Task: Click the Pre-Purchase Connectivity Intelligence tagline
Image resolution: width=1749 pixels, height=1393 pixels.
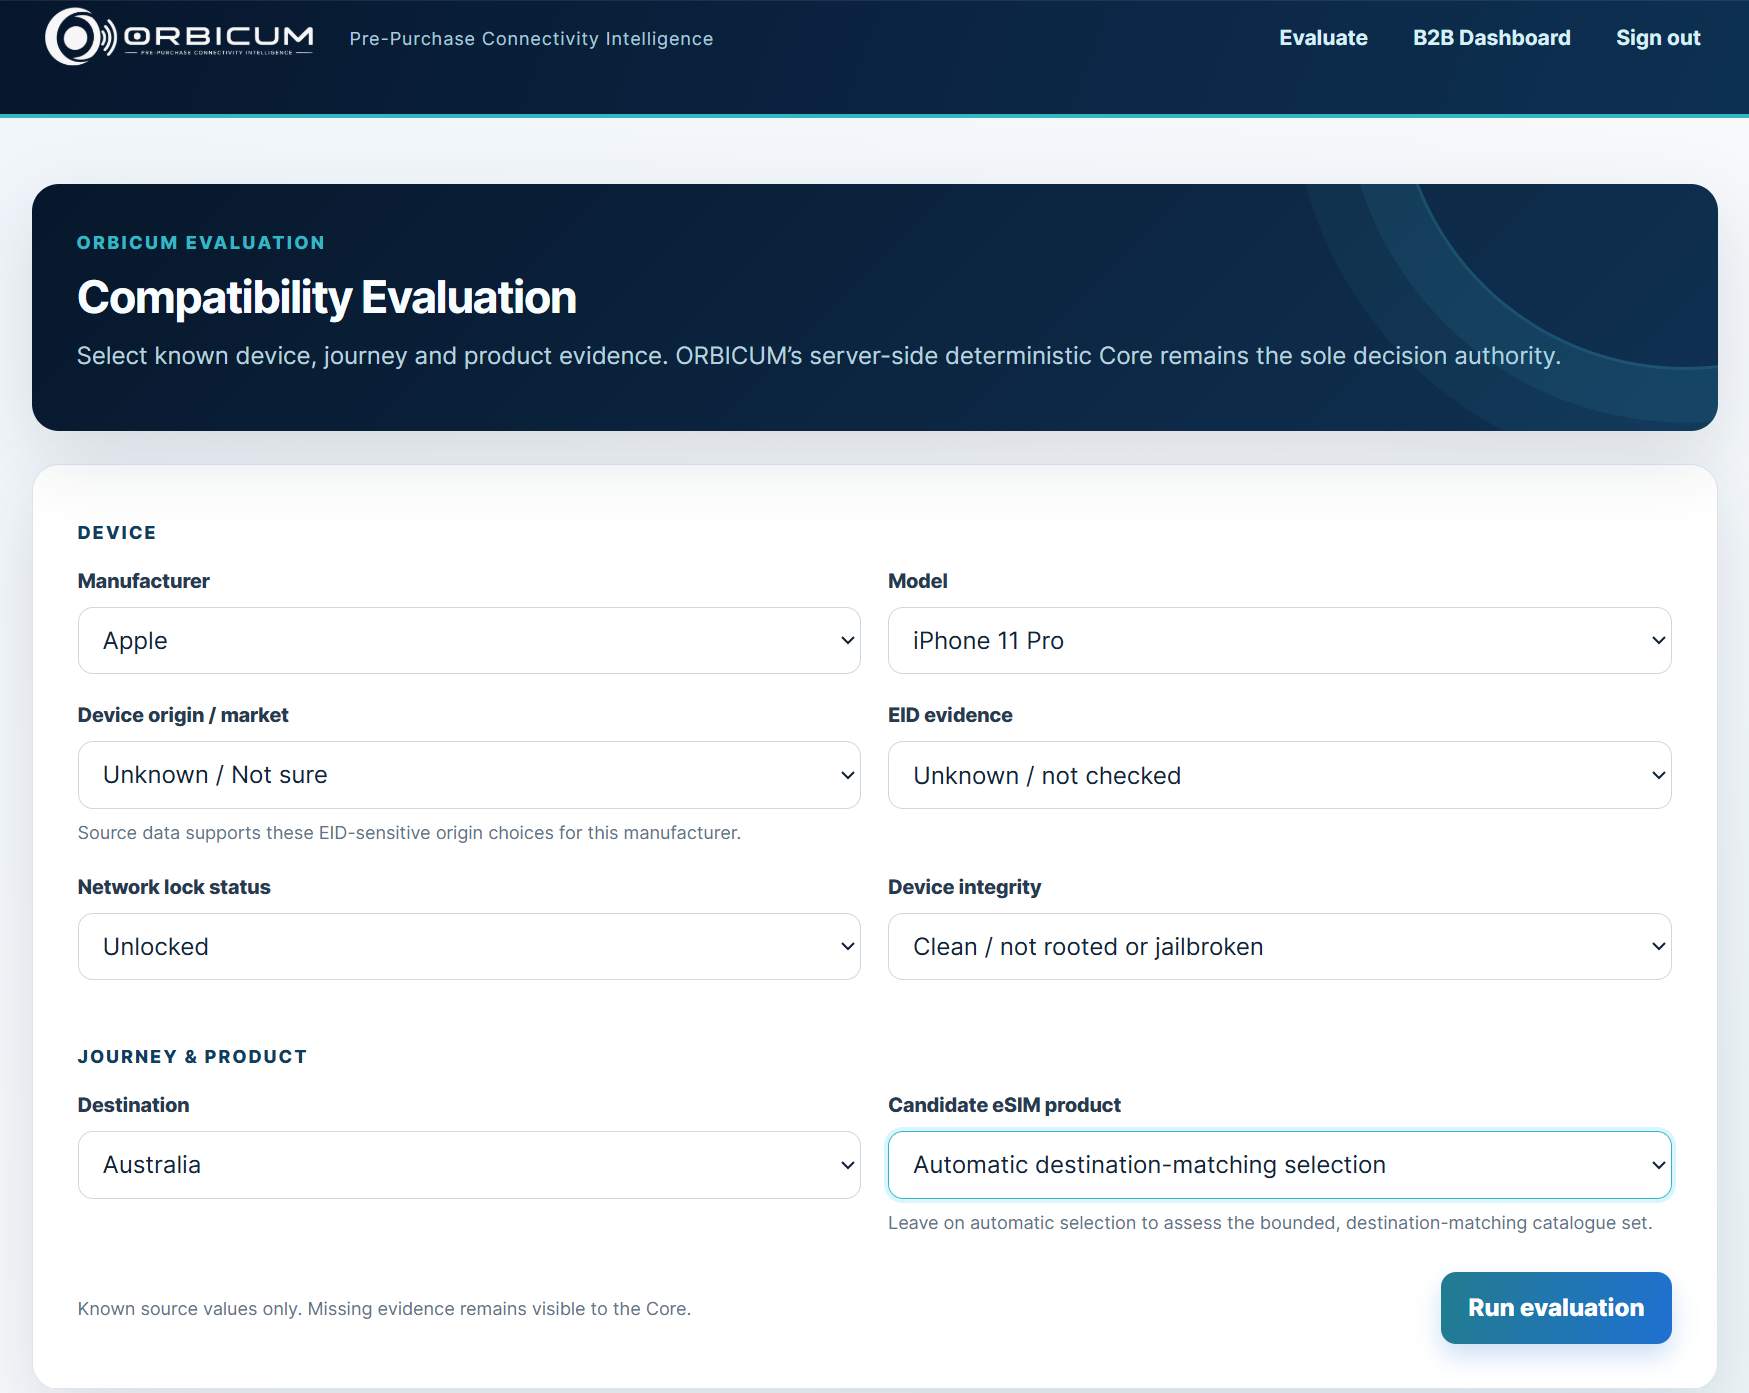Action: coord(531,39)
